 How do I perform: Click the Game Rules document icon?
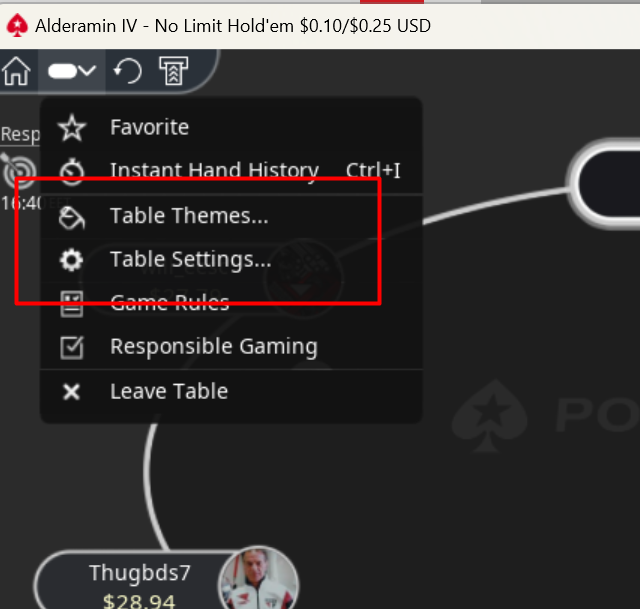pyautogui.click(x=72, y=304)
